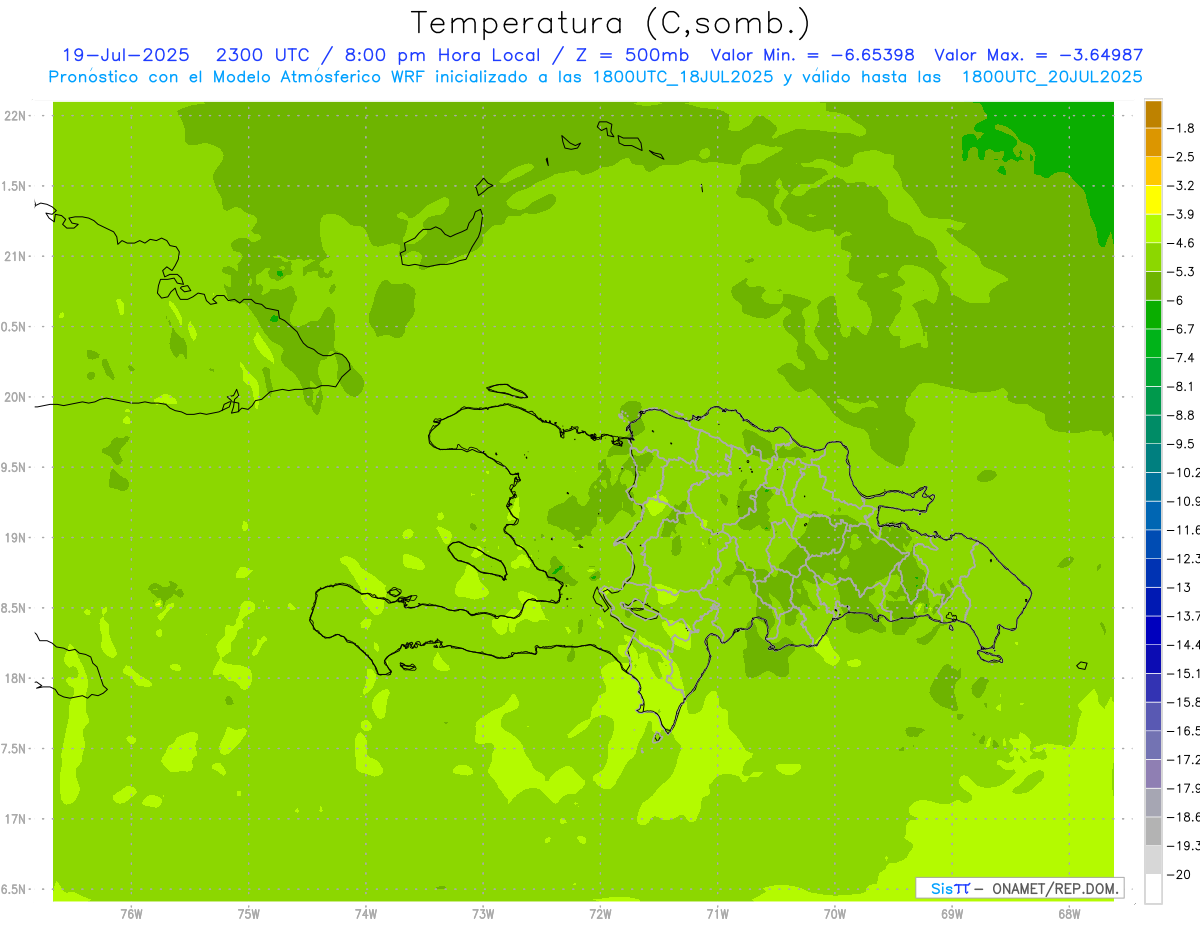1200x927 pixels.
Task: Pick the green swatch between -6 and -6.7
Action: [x=1153, y=314]
